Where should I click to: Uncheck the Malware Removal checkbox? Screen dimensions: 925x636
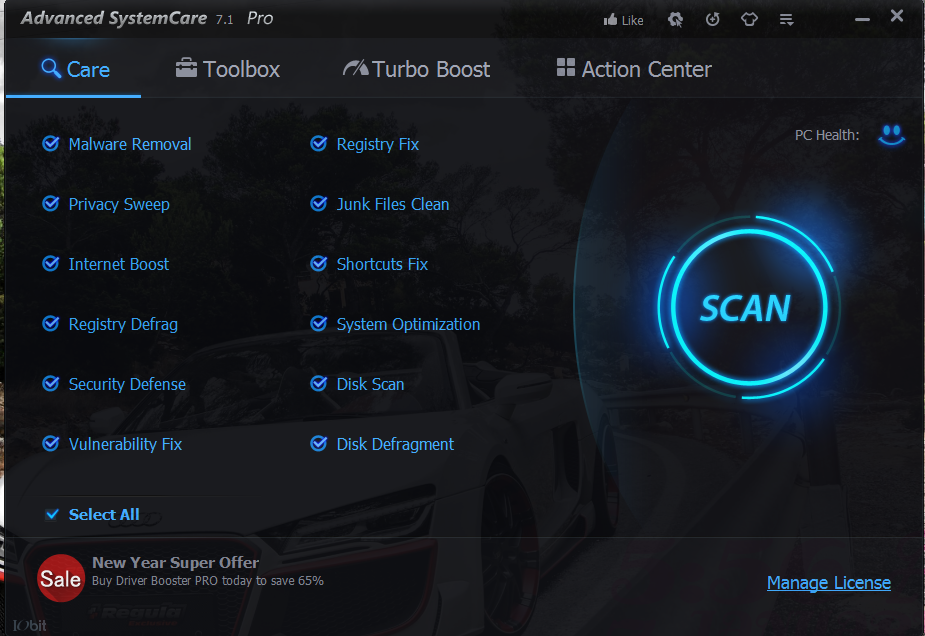[51, 143]
